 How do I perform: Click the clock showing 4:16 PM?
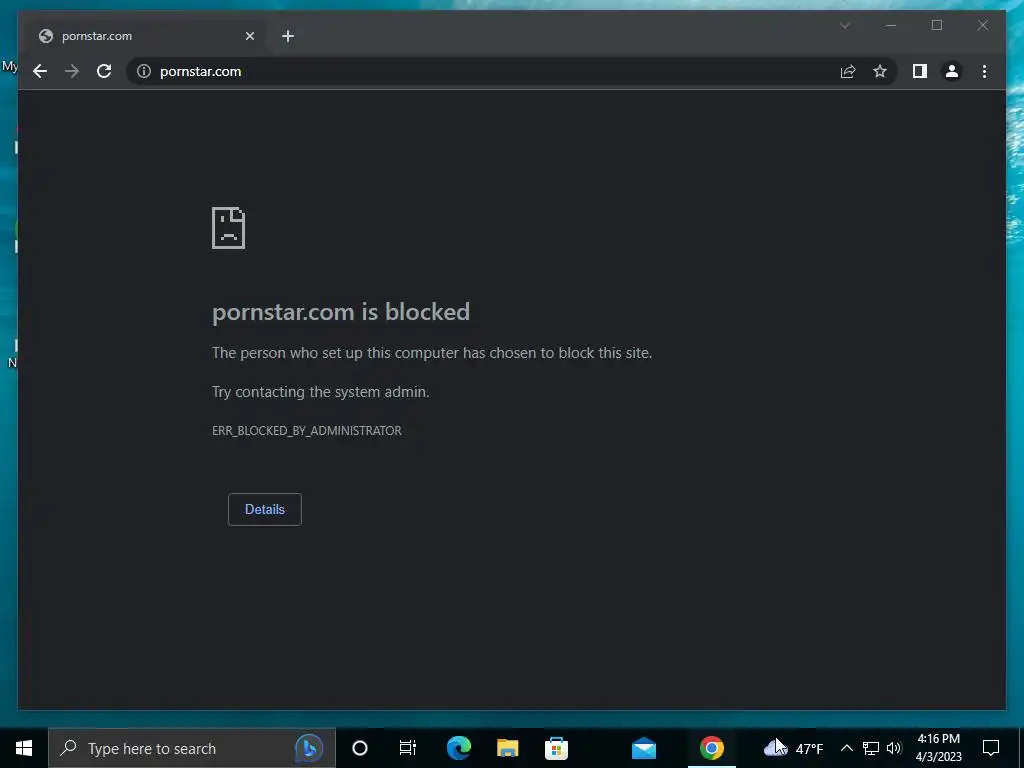tap(938, 748)
